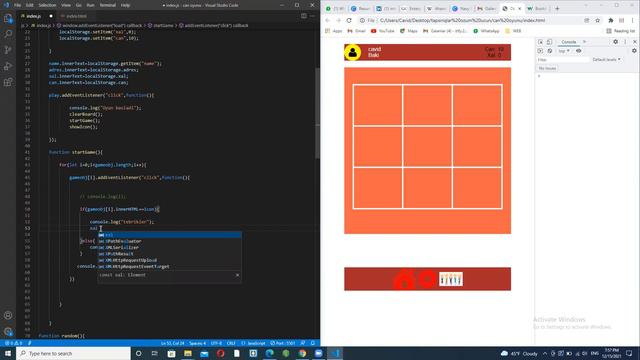The height and width of the screenshot is (360, 640).
Task: Go forward in Chrome
Action: (x=338, y=20)
